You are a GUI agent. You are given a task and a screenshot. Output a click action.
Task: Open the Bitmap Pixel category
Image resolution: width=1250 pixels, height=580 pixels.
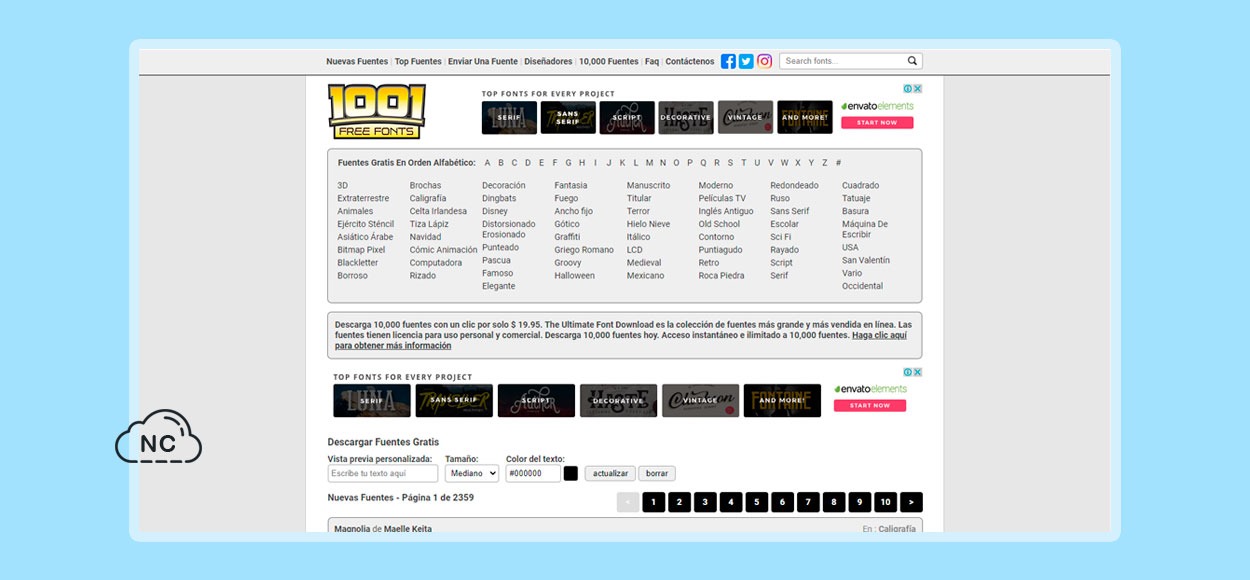(x=361, y=250)
